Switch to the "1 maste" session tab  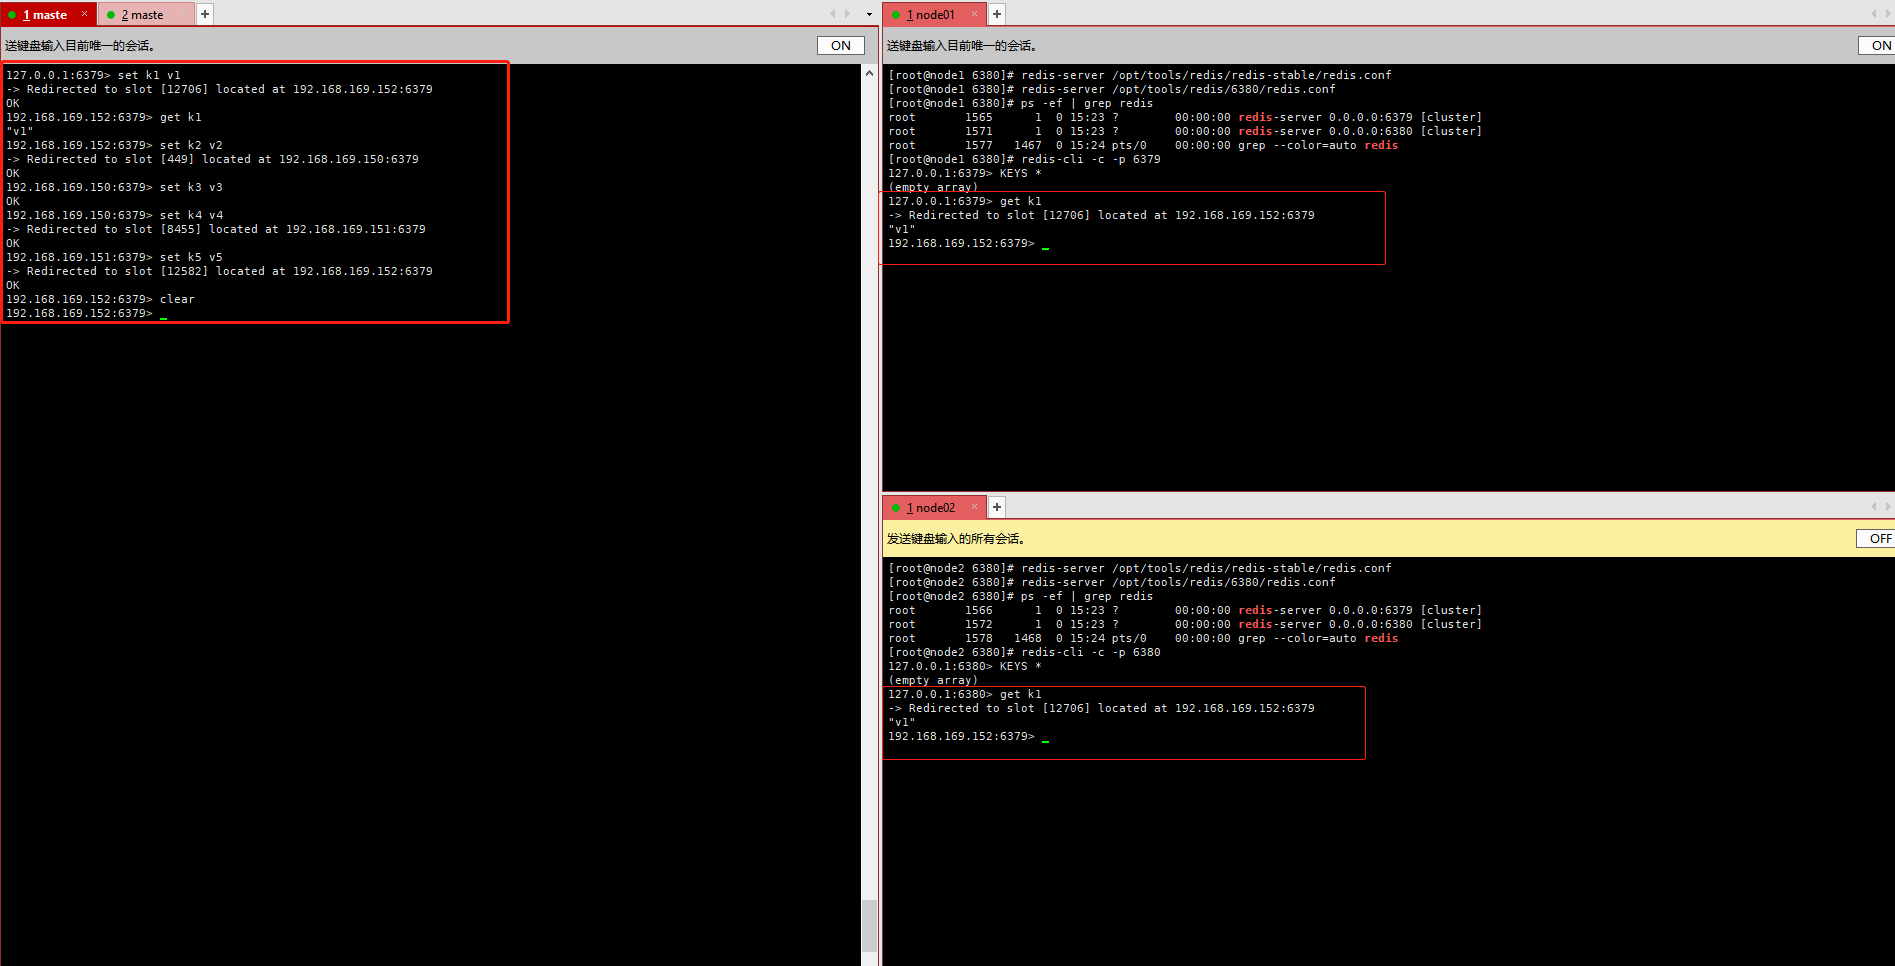(x=46, y=15)
